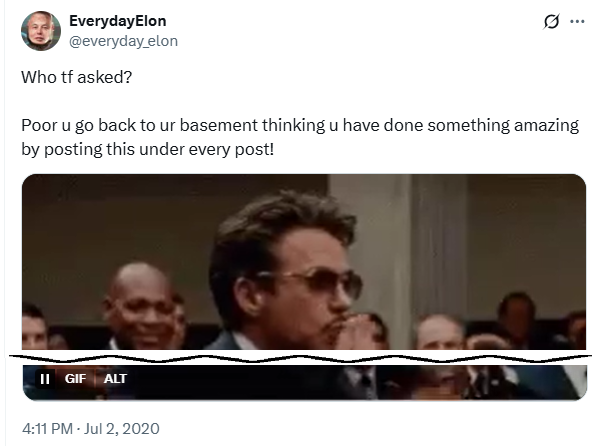Screen dimensions: 592x446
Task: Click the Jul 2, 2020 date text
Action: [x=122, y=429]
